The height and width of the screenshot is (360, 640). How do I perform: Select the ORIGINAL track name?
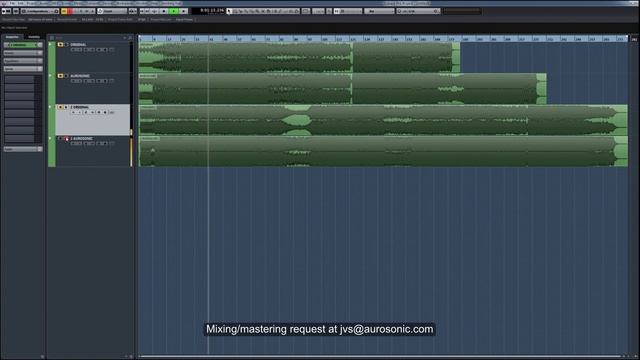78,44
